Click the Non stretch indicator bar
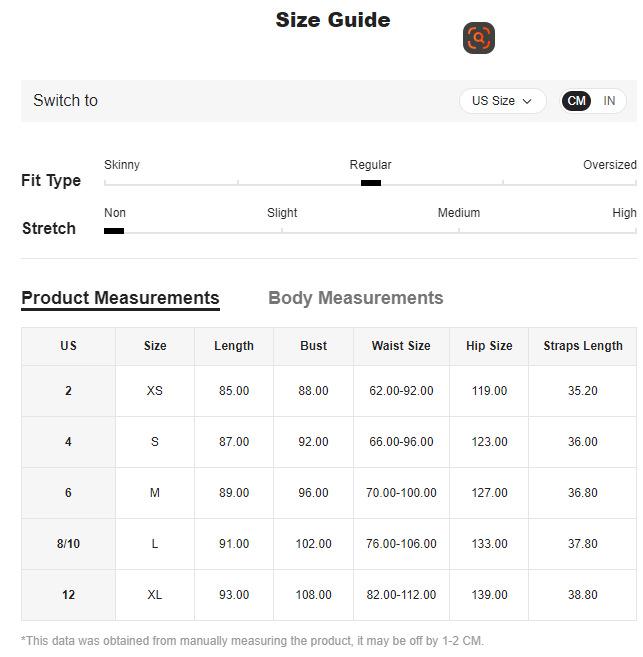Image resolution: width=643 pixels, height=657 pixels. (x=114, y=231)
